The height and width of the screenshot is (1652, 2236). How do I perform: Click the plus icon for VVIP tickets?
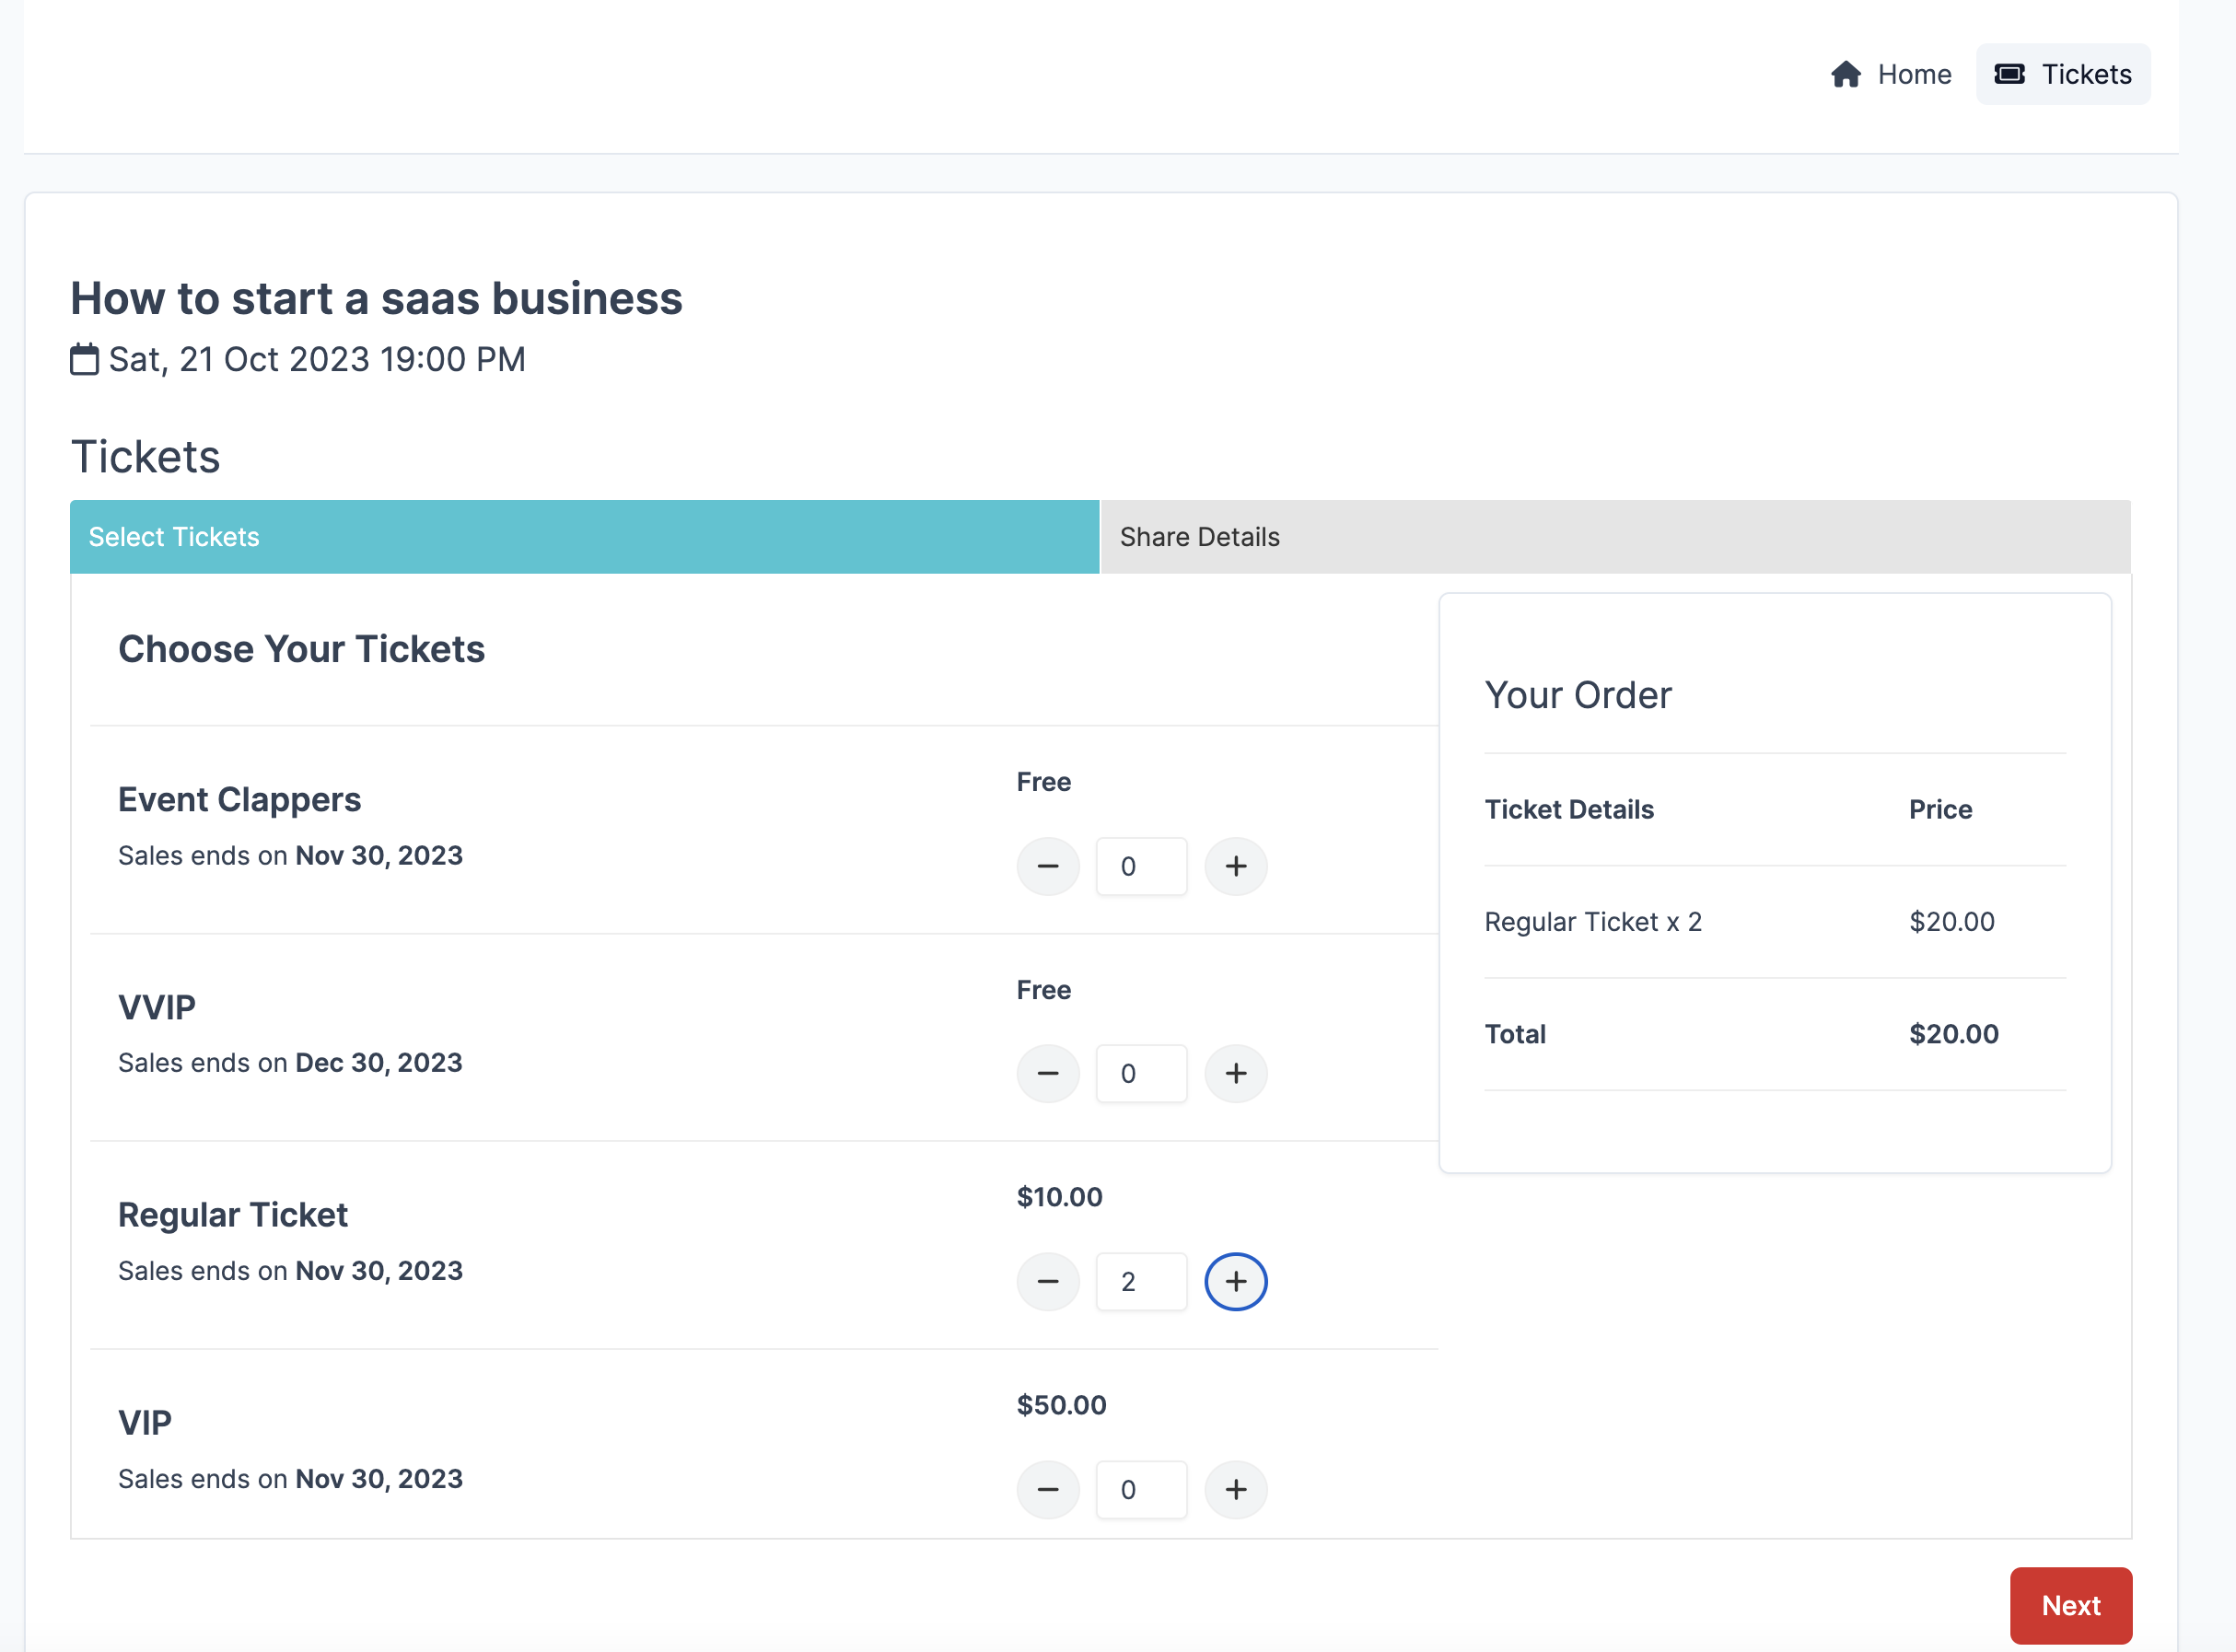[x=1236, y=1073]
